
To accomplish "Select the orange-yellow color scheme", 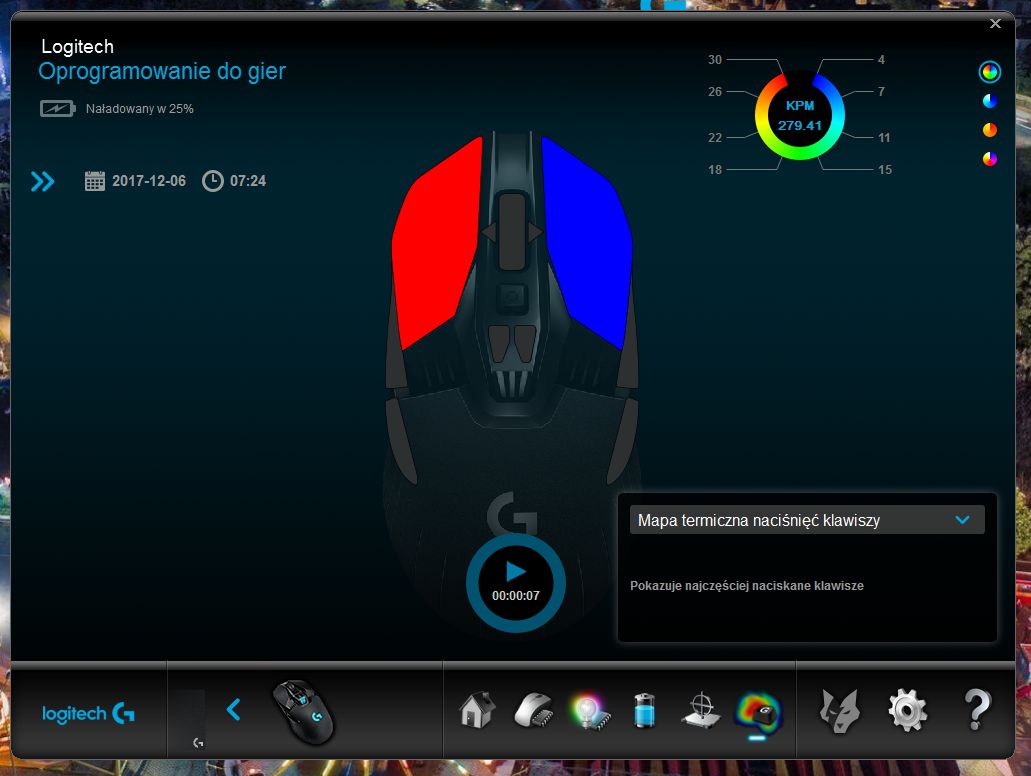I will click(x=990, y=130).
